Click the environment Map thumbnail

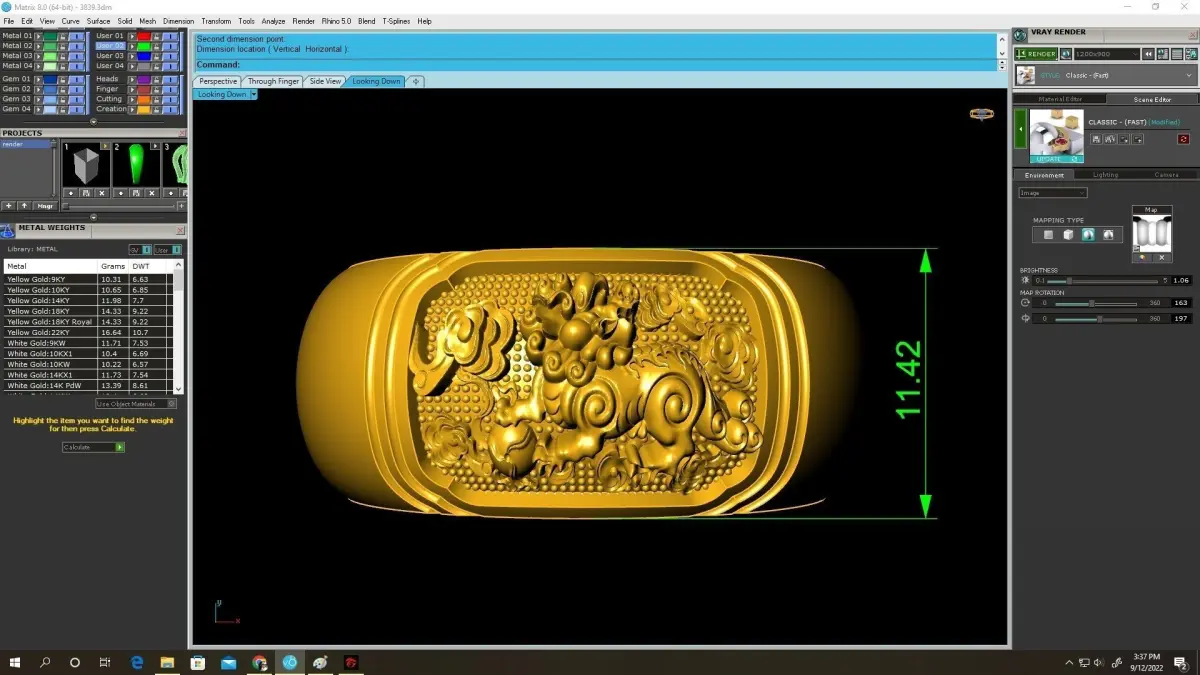tap(1152, 231)
